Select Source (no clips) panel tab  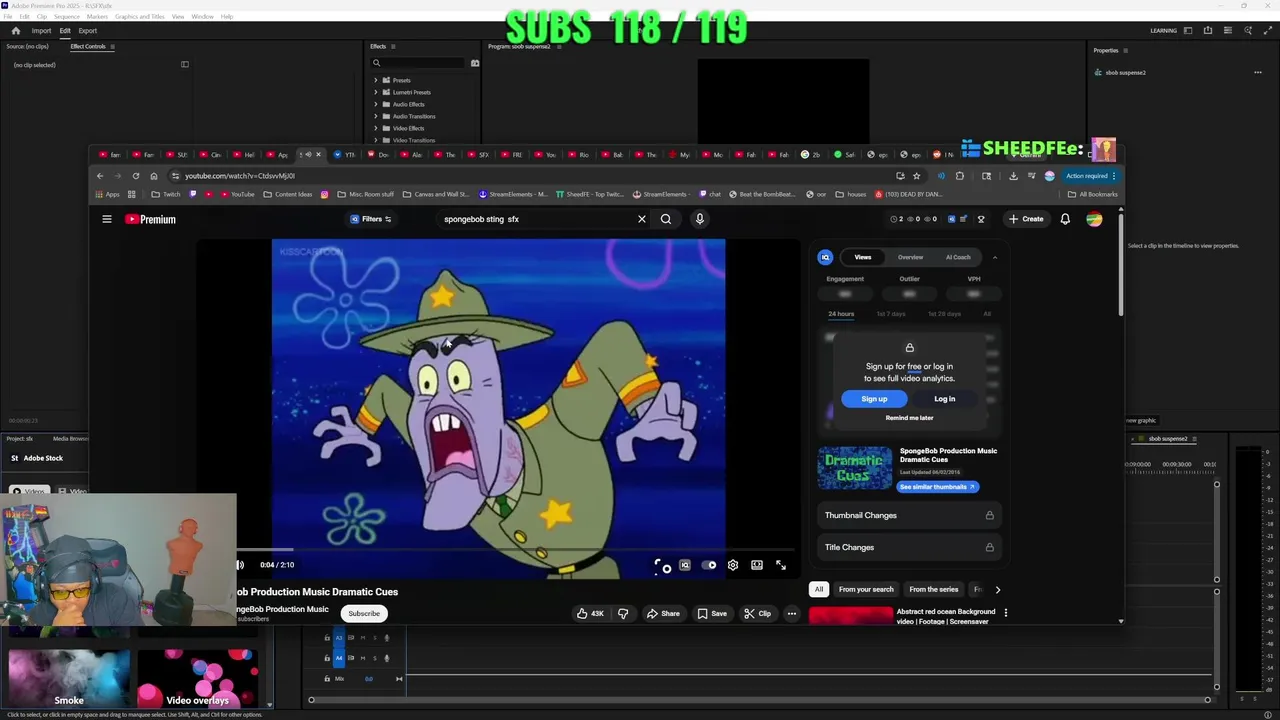pos(27,46)
